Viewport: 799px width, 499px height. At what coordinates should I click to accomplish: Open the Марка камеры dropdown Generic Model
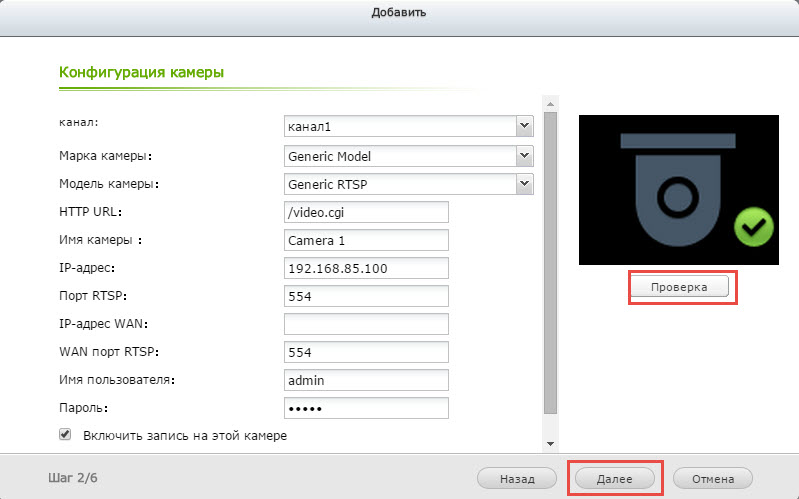coord(408,156)
